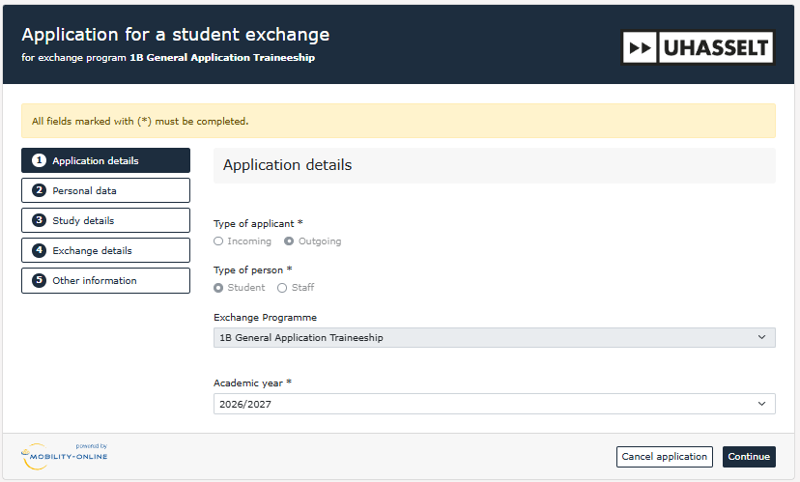Click step 1 number icon
800x482 pixels.
tap(39, 161)
